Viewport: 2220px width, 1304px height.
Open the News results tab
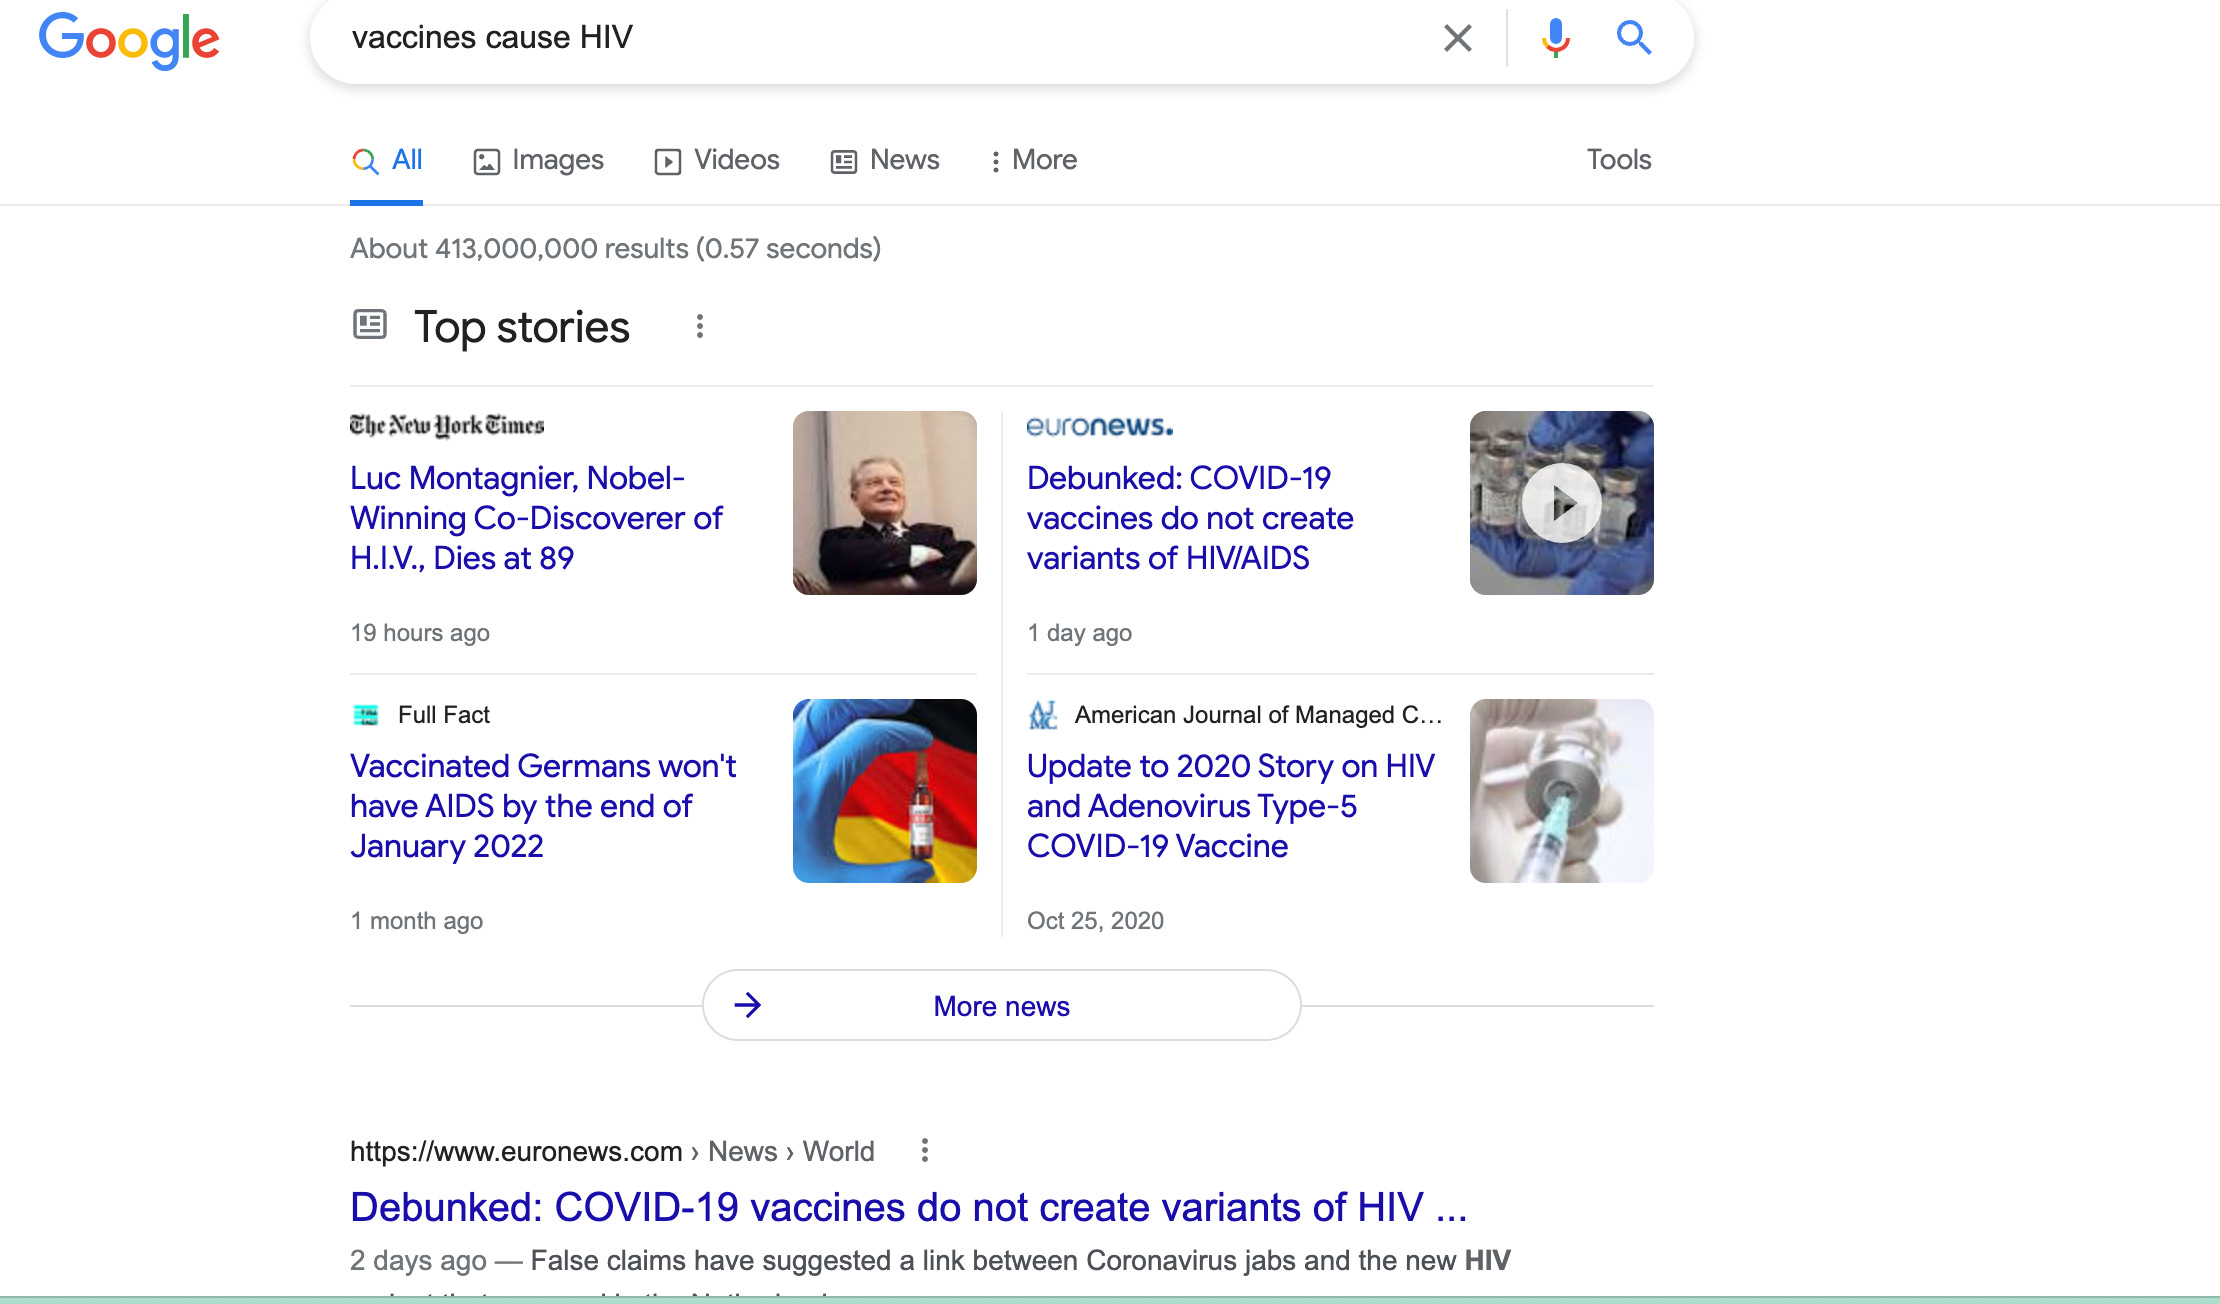pos(885,160)
